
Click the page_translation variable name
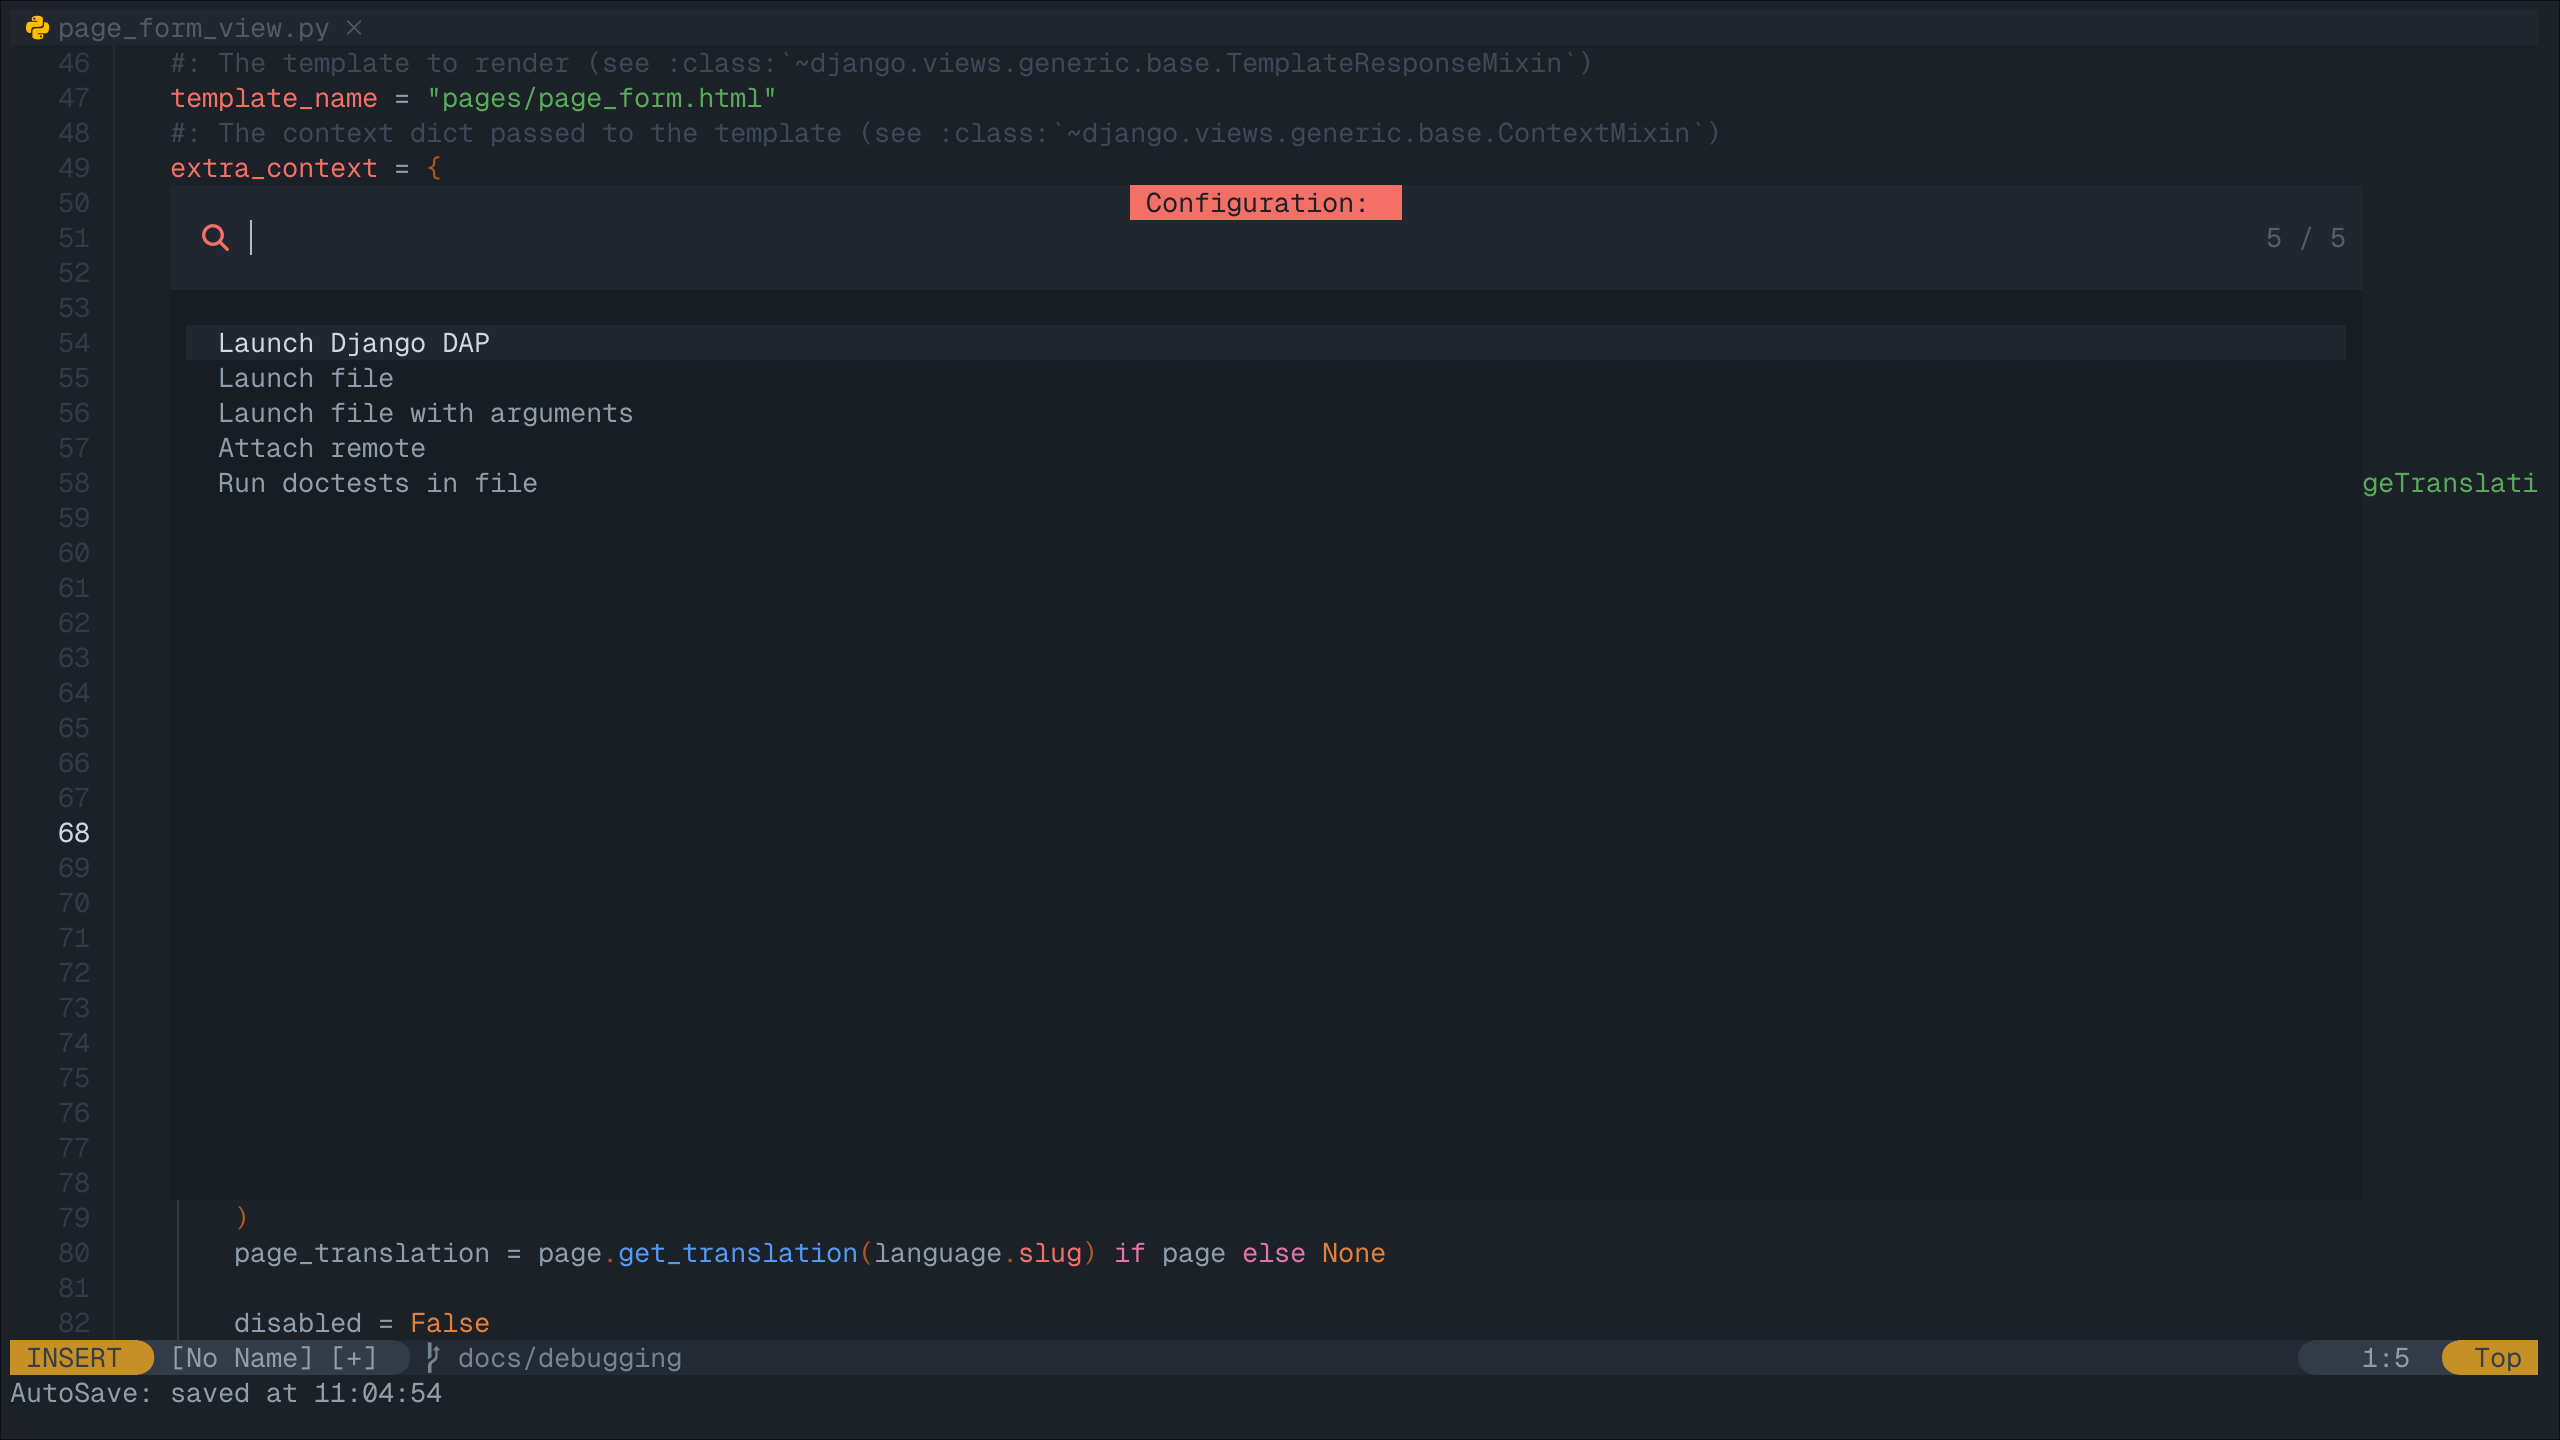(x=362, y=1253)
